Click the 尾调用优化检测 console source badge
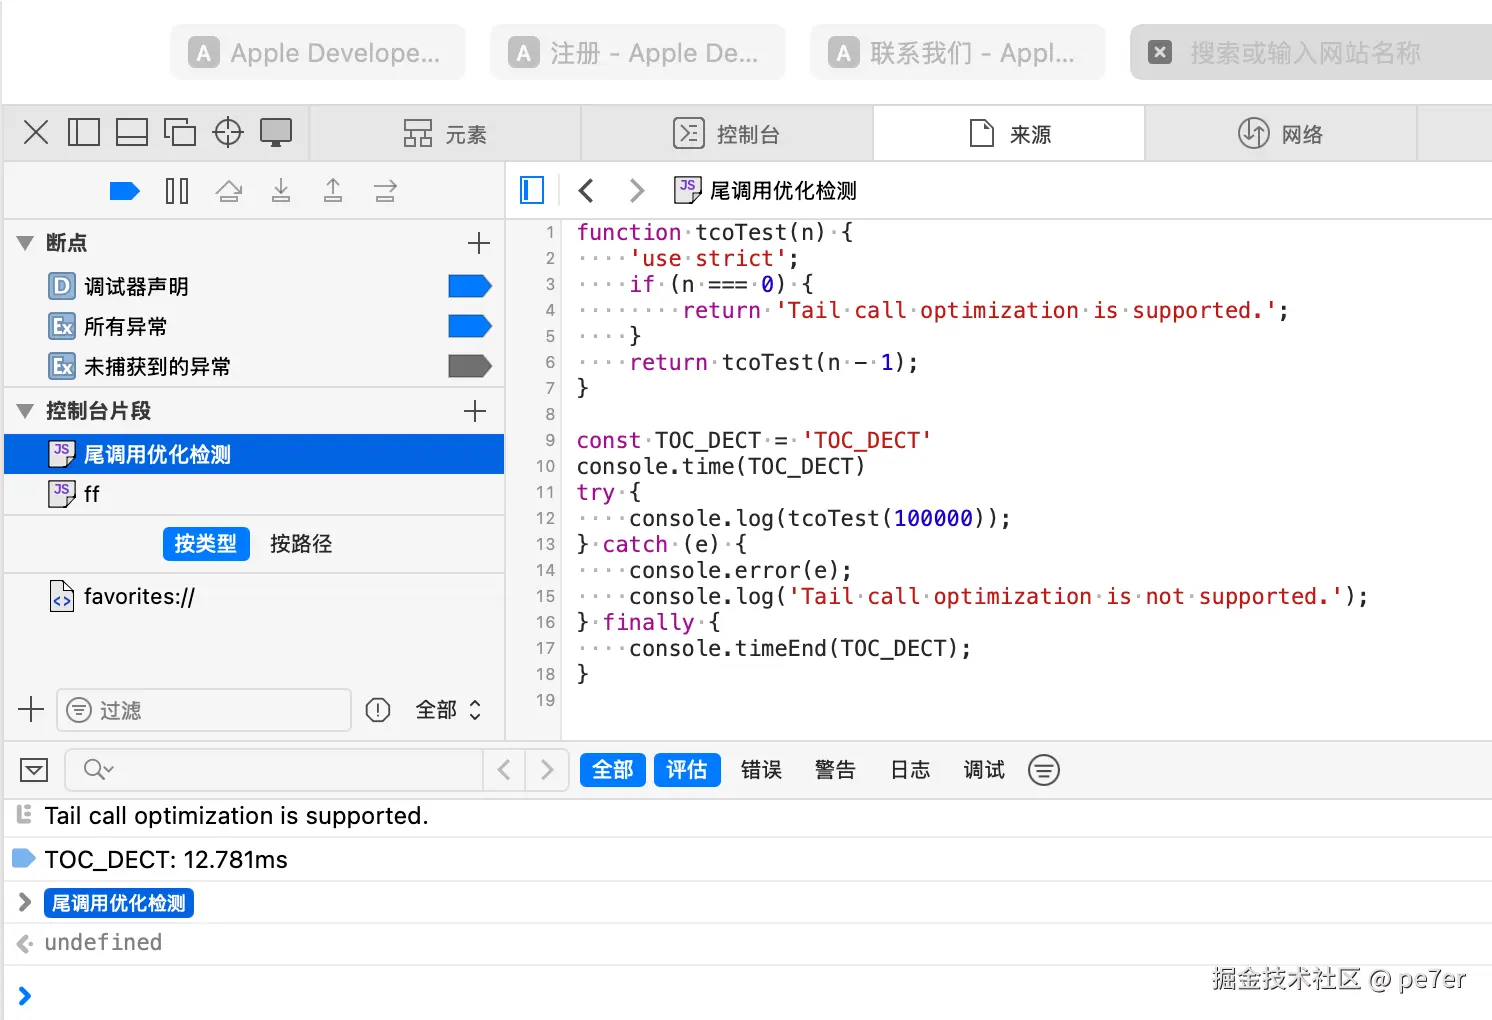Screen dimensions: 1492x1020 (x=119, y=903)
